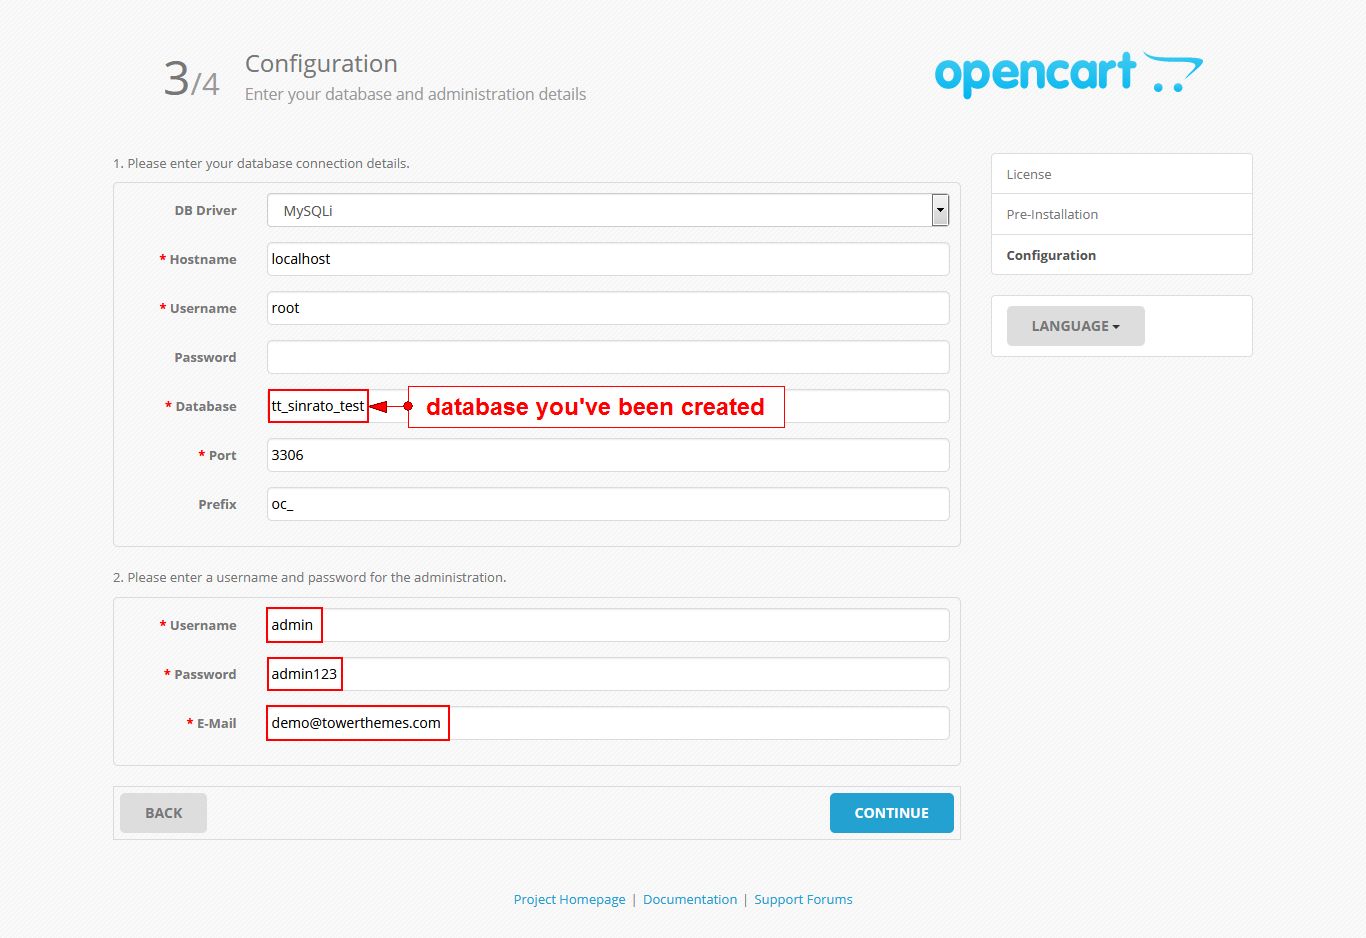Click the database Username field with root
The width and height of the screenshot is (1366, 938).
608,308
